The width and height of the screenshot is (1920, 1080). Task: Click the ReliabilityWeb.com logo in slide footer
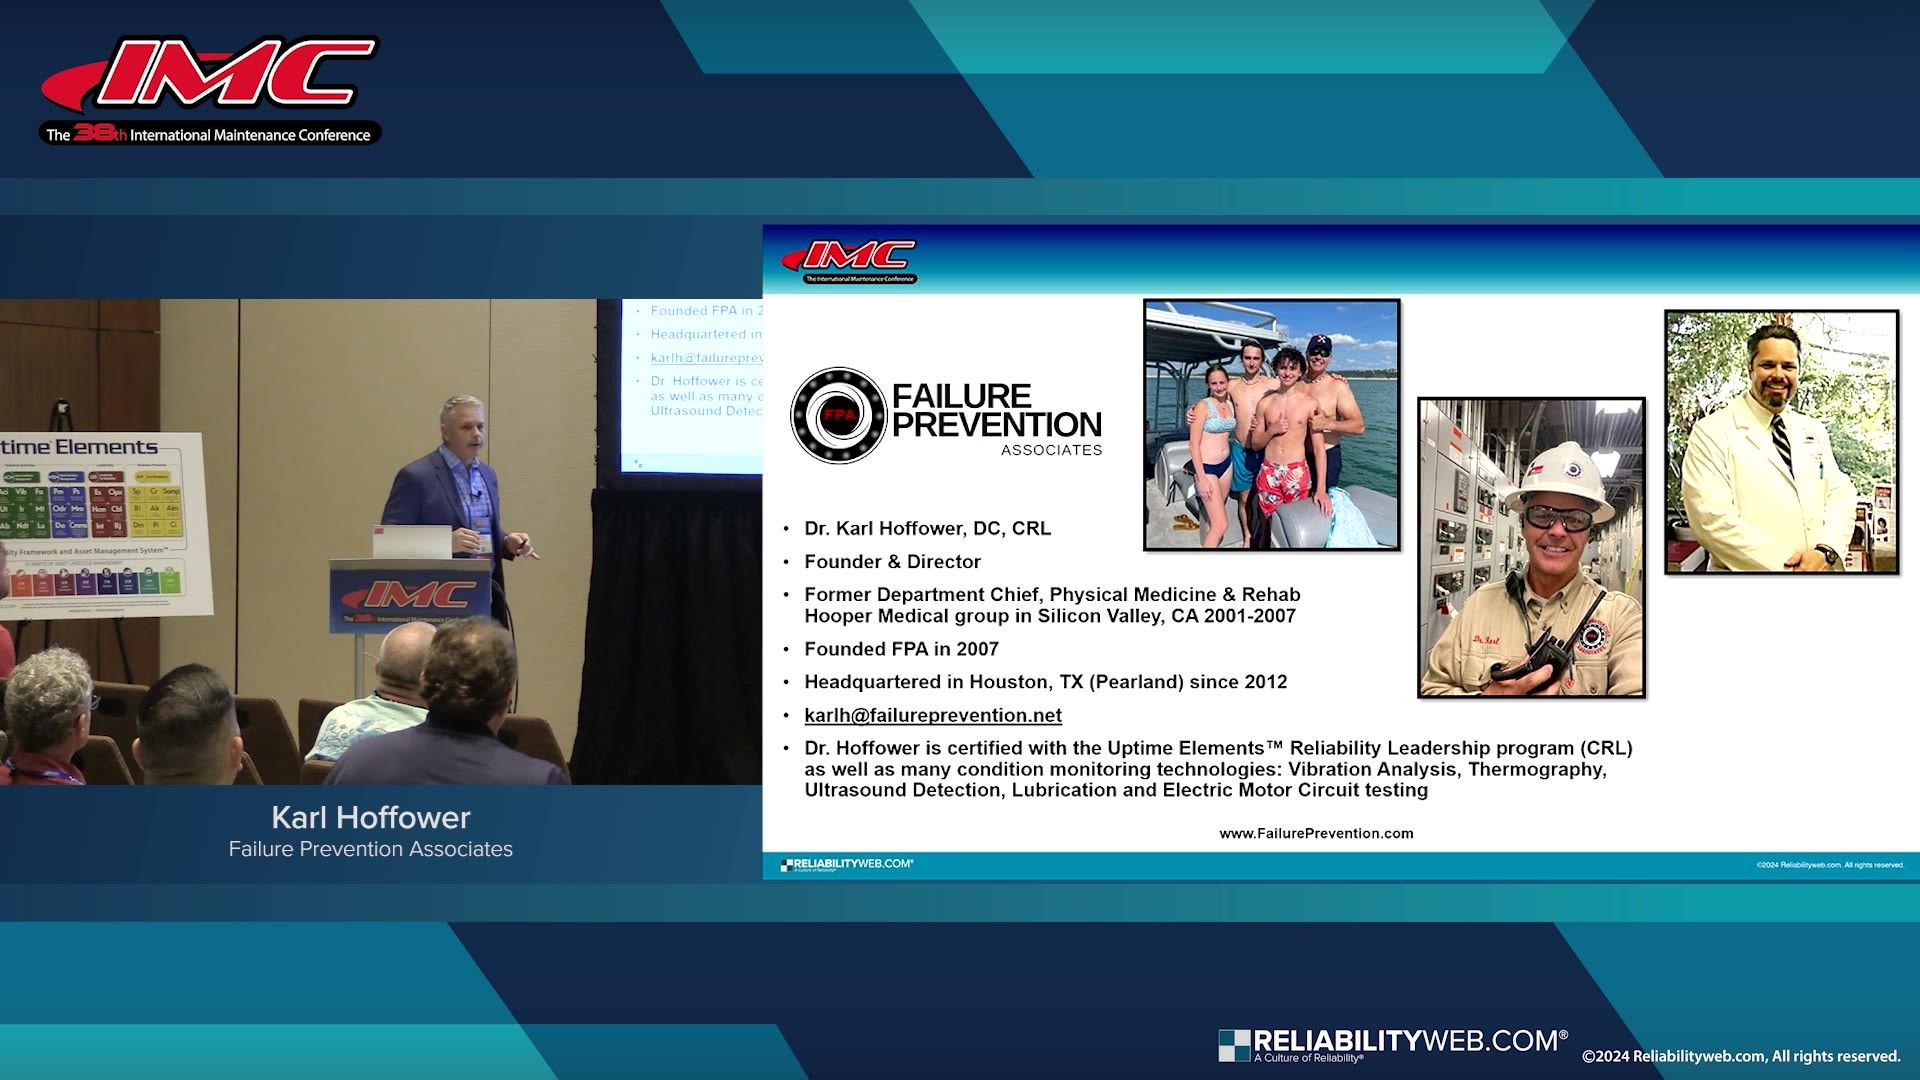[x=847, y=864]
